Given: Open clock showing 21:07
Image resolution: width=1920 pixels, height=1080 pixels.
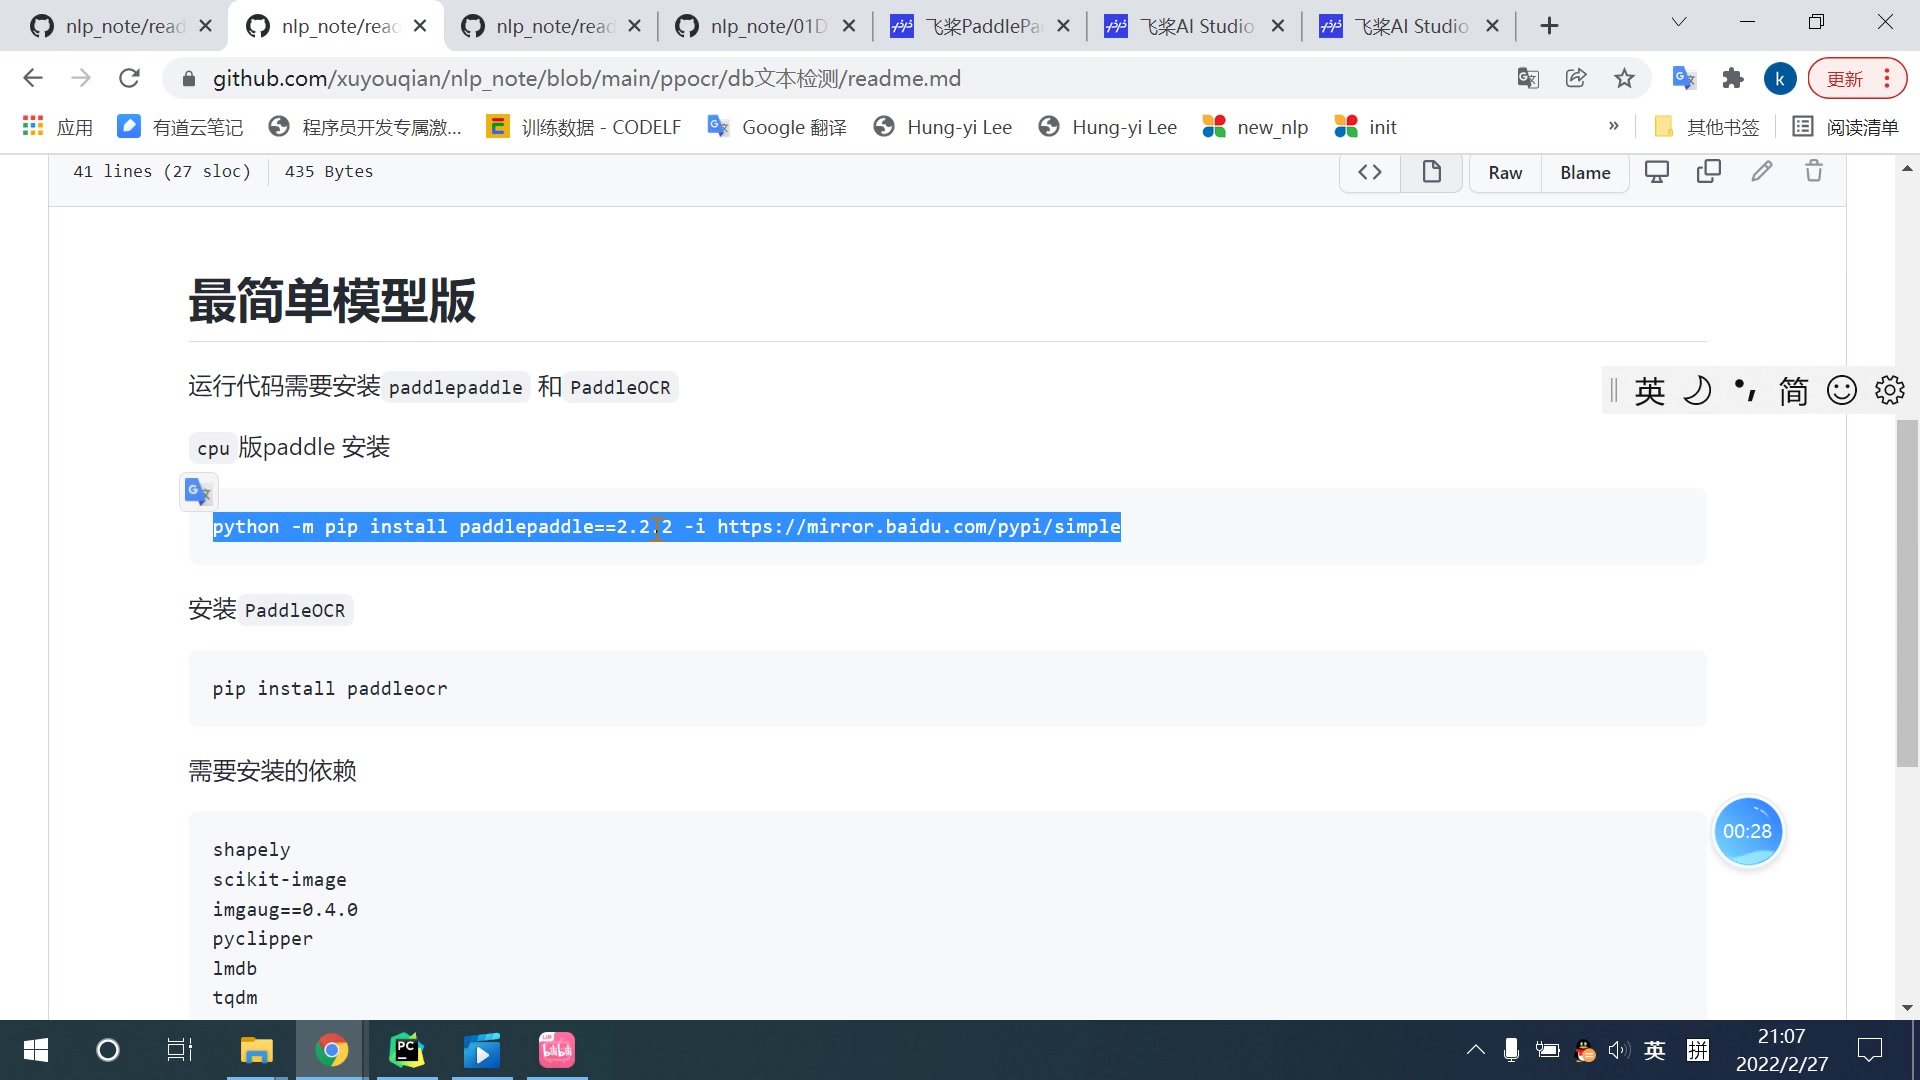Looking at the screenshot, I should pyautogui.click(x=1781, y=1050).
